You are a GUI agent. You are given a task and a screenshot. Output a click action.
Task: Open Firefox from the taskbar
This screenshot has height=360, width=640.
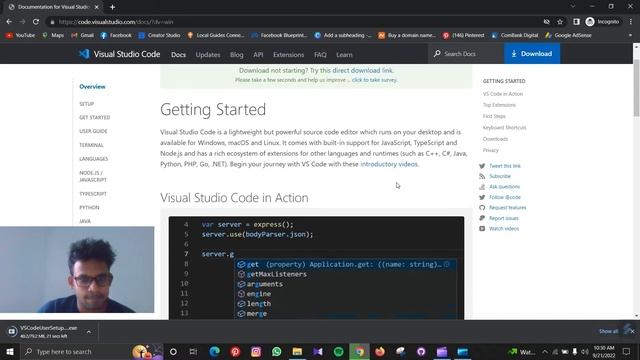(380, 351)
